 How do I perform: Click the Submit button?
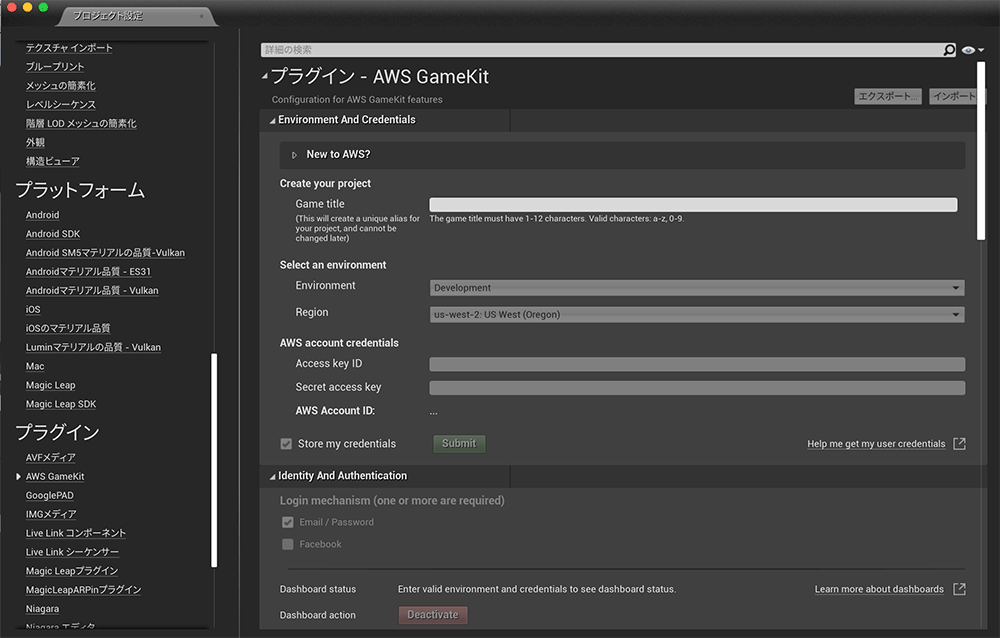click(459, 443)
